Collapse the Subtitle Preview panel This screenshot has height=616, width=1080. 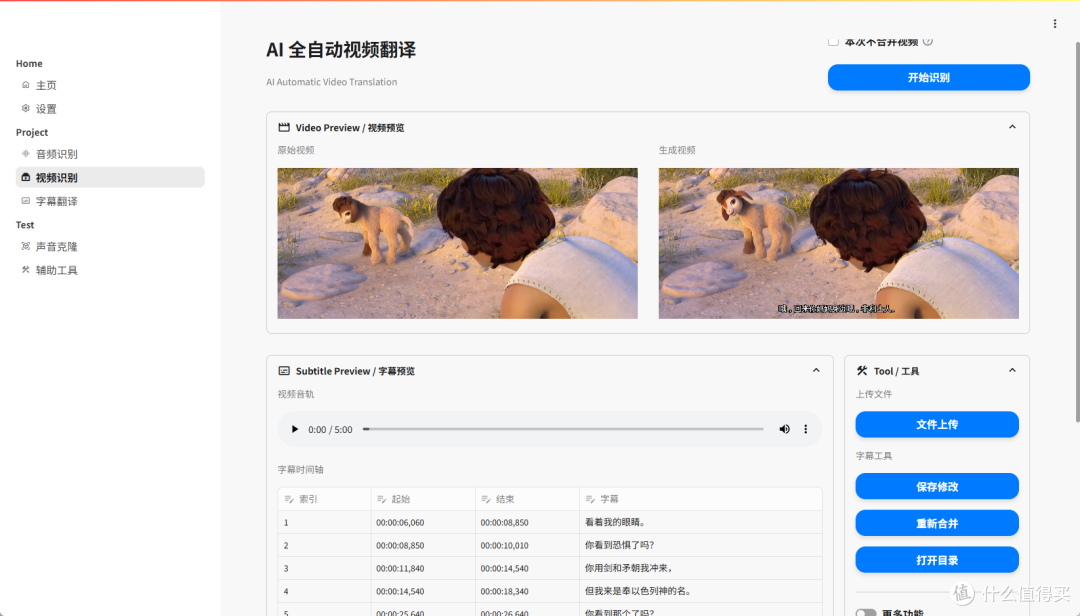pos(816,370)
